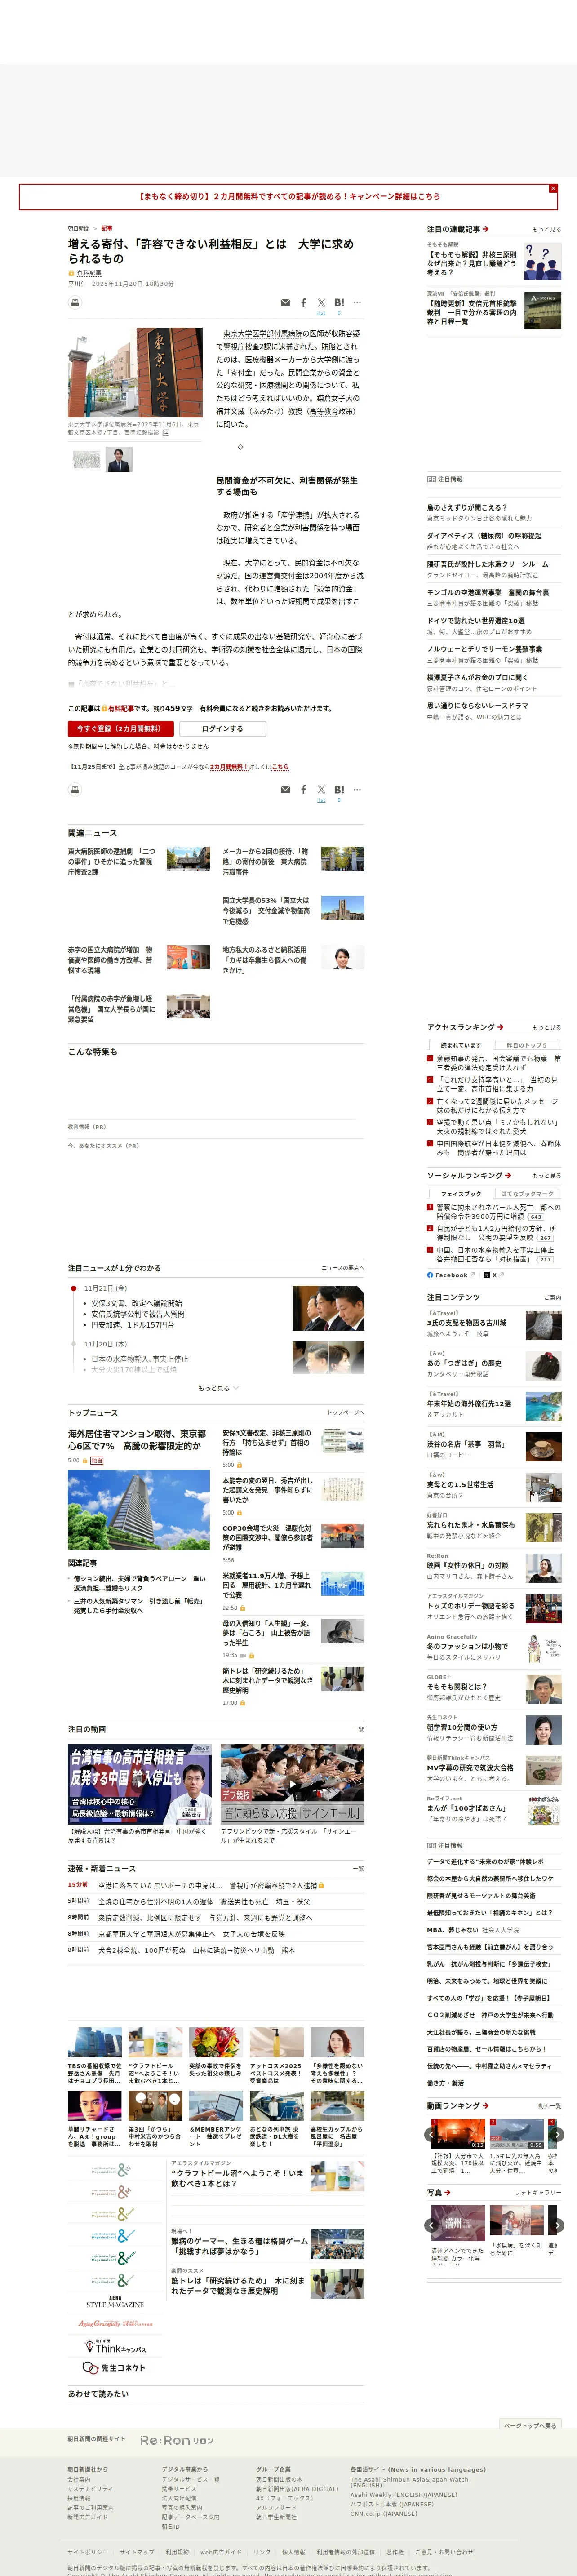This screenshot has height=2576, width=577.
Task: Select the 読まれています ranking tab
Action: pyautogui.click(x=461, y=1045)
